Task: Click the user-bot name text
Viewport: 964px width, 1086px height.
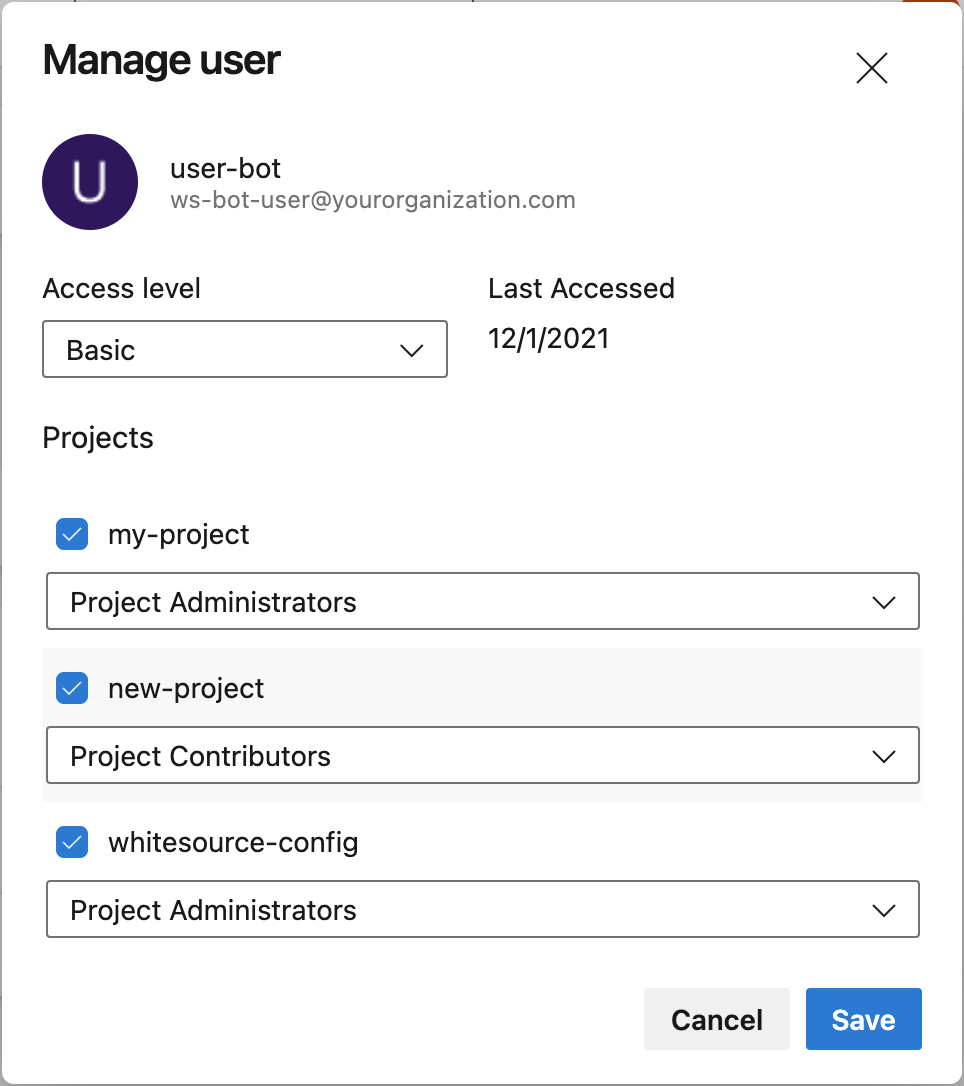Action: (226, 167)
